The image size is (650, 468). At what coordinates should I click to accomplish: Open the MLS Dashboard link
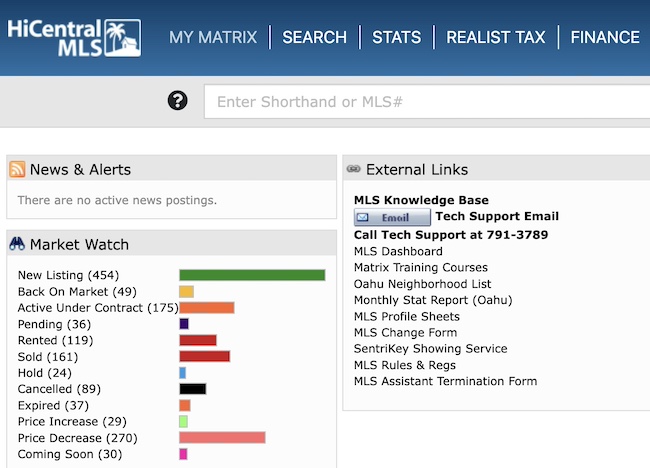(x=398, y=252)
